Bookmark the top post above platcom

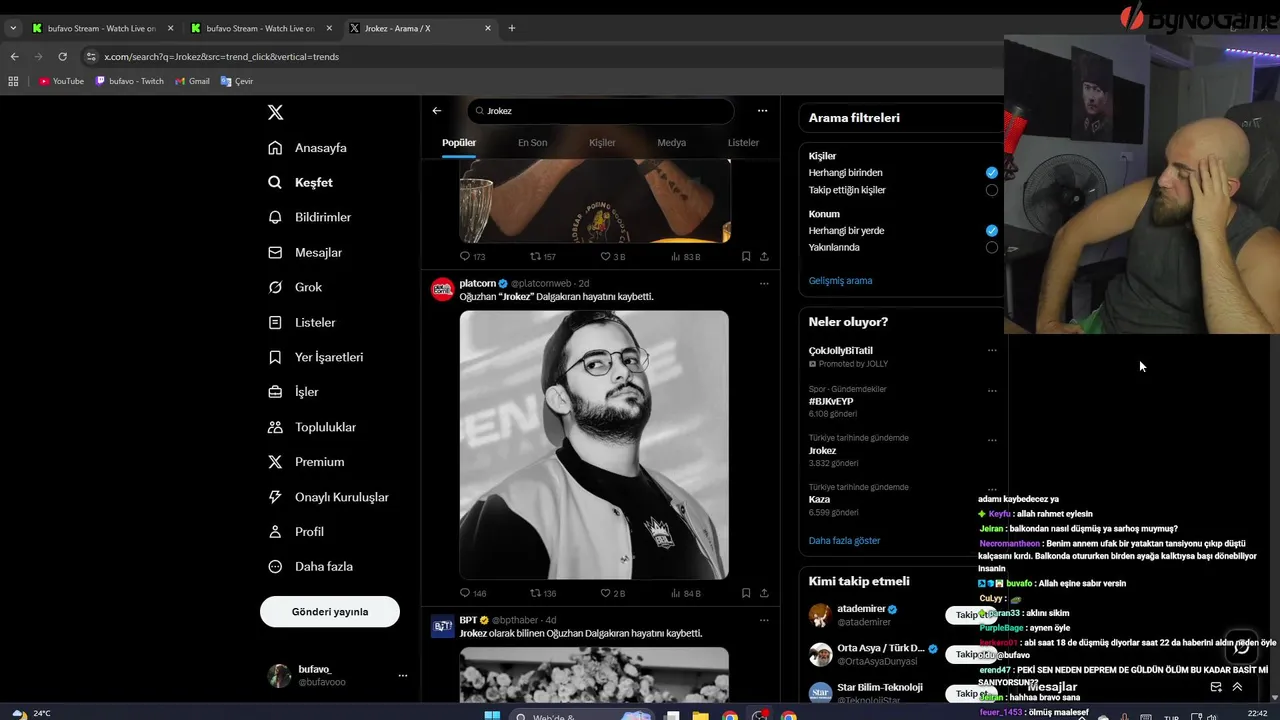(x=746, y=257)
